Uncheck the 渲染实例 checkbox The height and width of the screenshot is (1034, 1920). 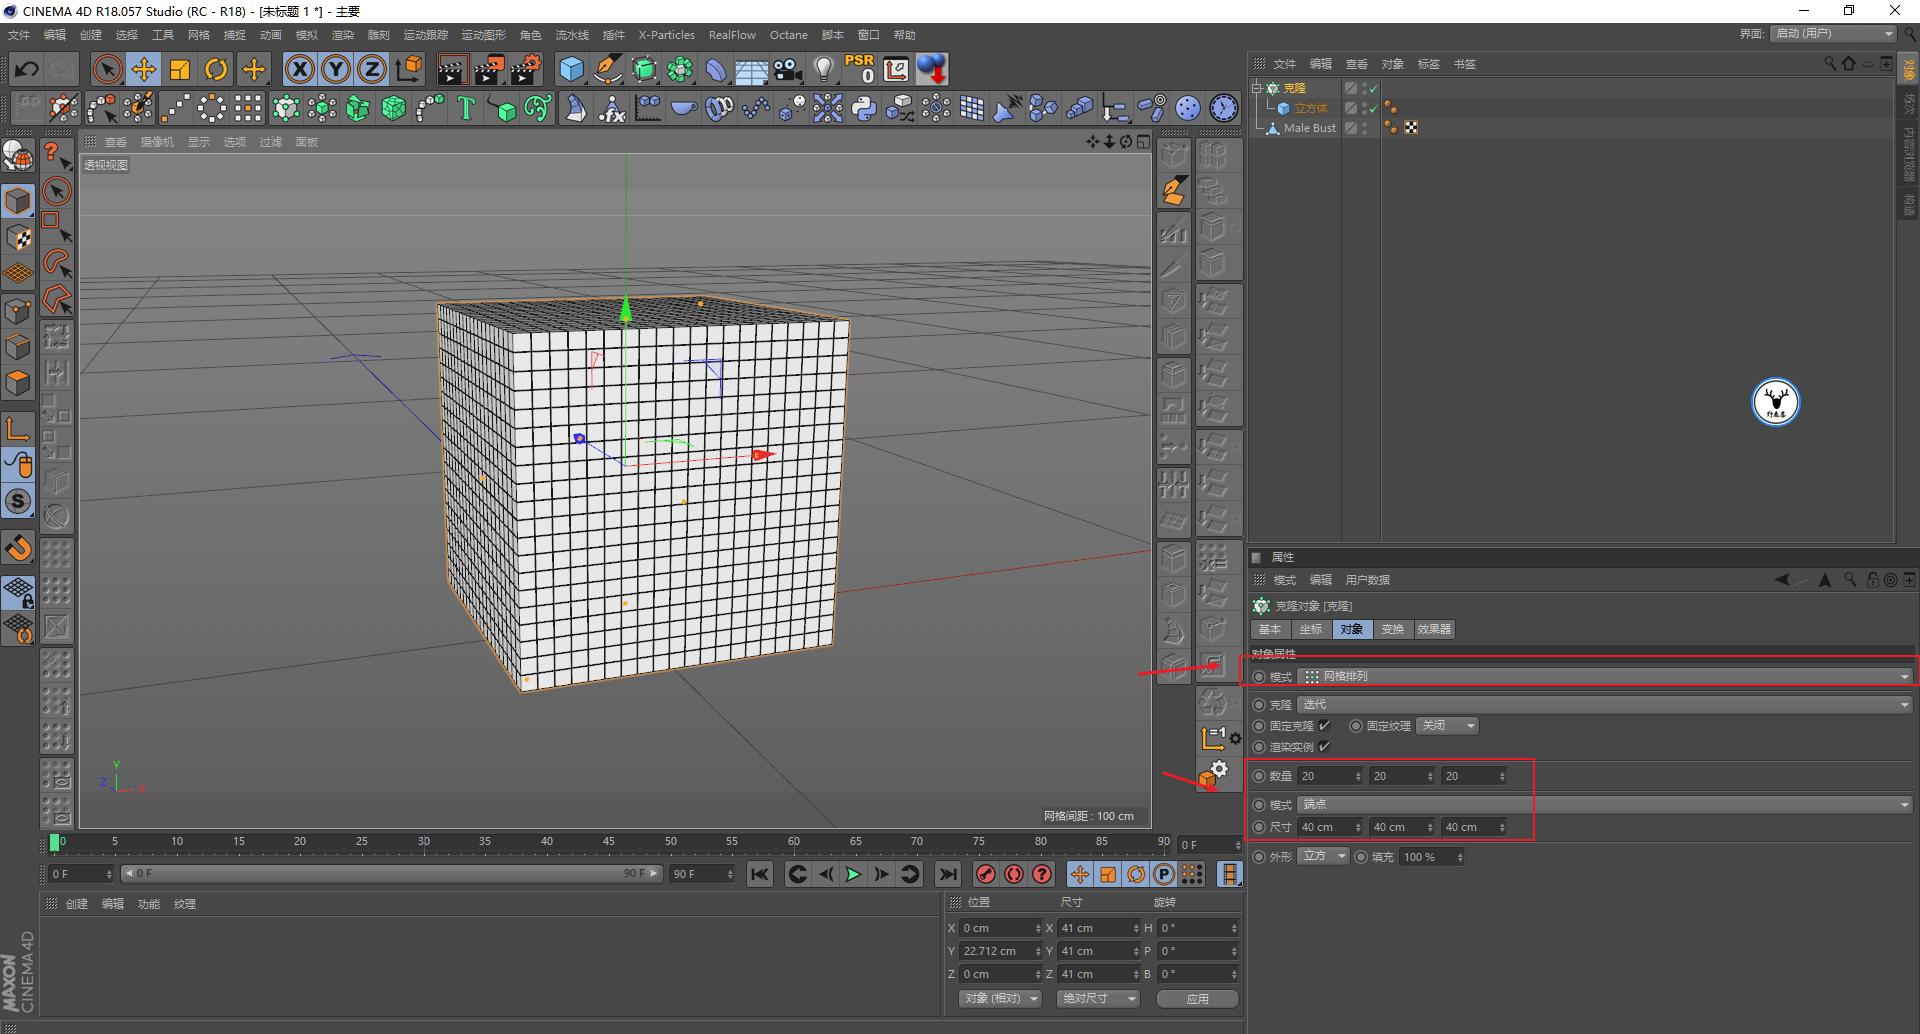1324,747
